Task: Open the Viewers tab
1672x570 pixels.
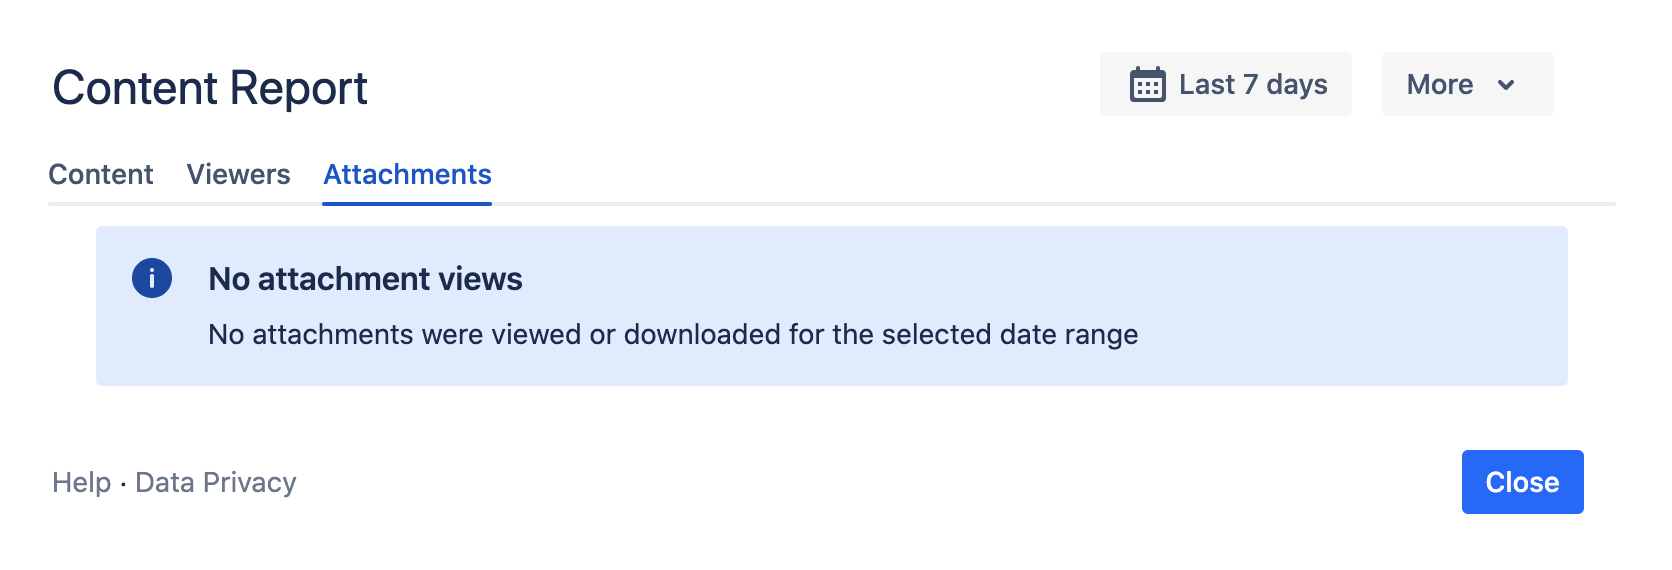Action: tap(238, 174)
